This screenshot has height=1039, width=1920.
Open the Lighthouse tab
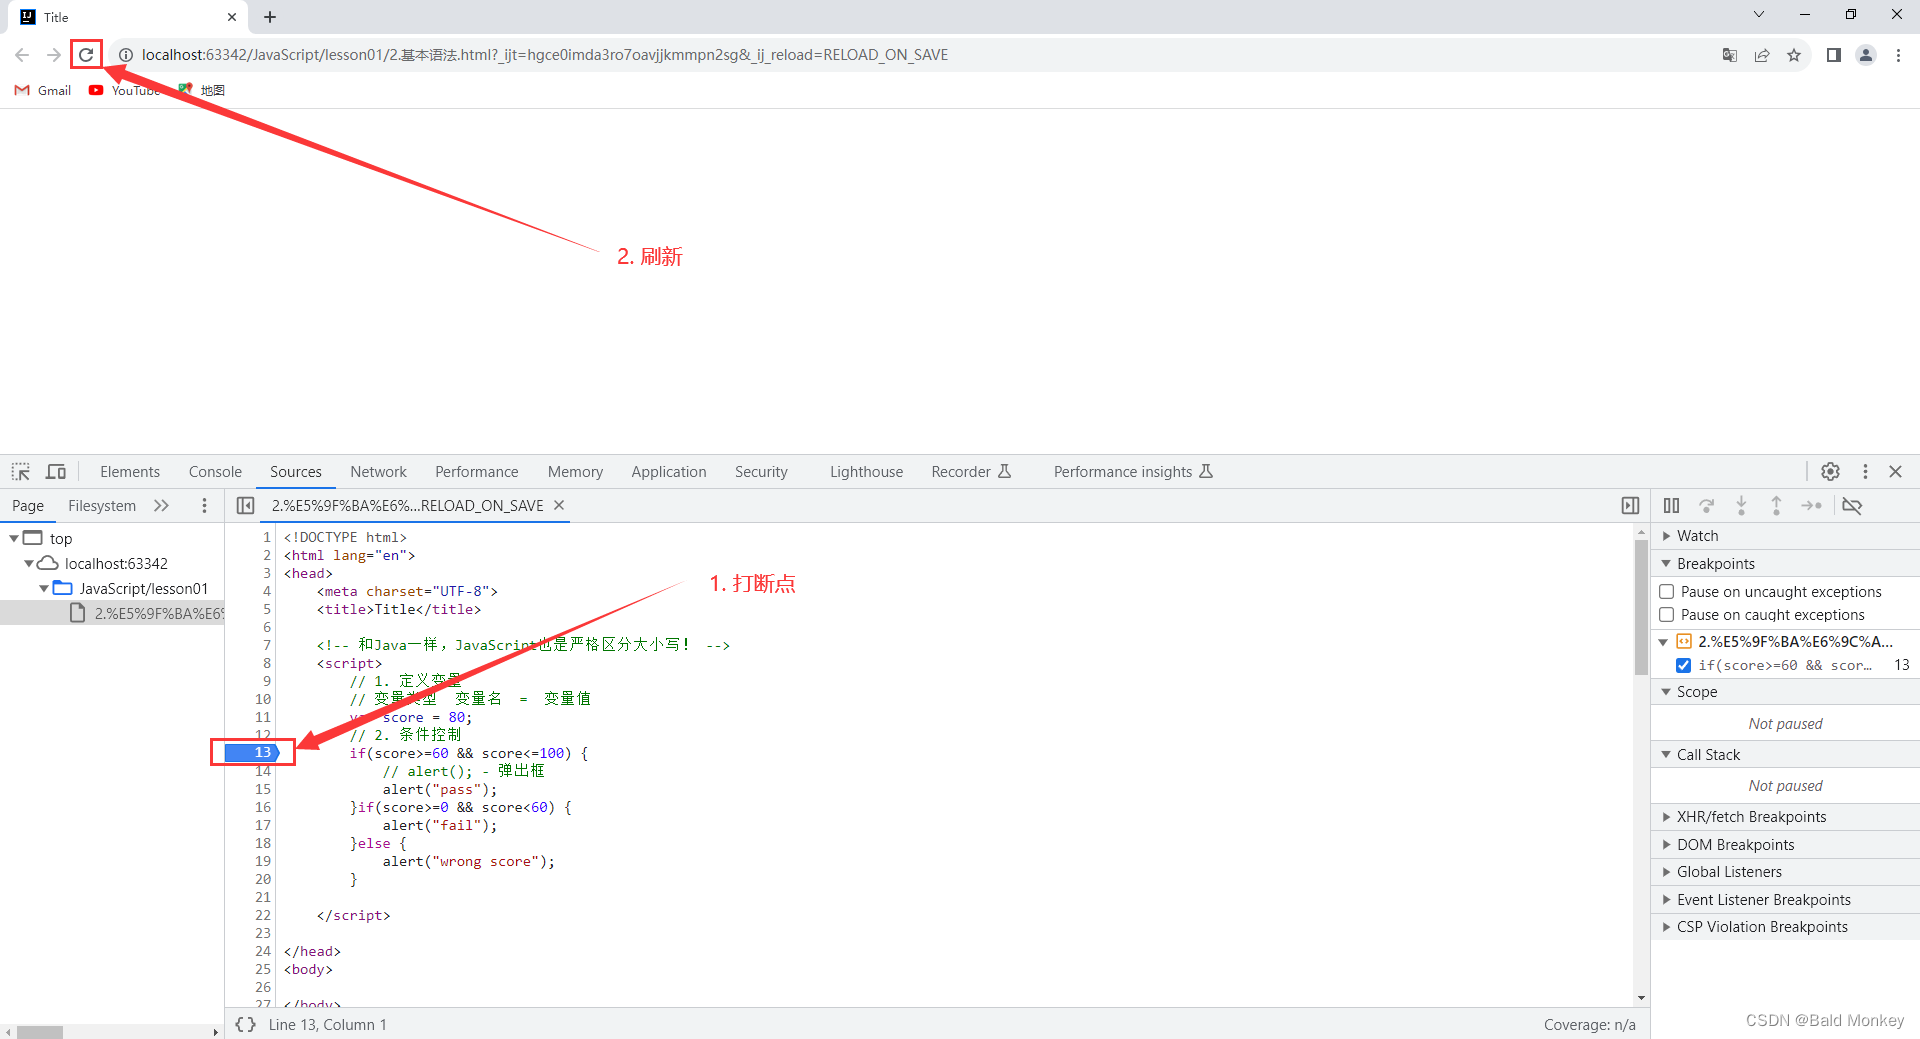click(x=866, y=472)
